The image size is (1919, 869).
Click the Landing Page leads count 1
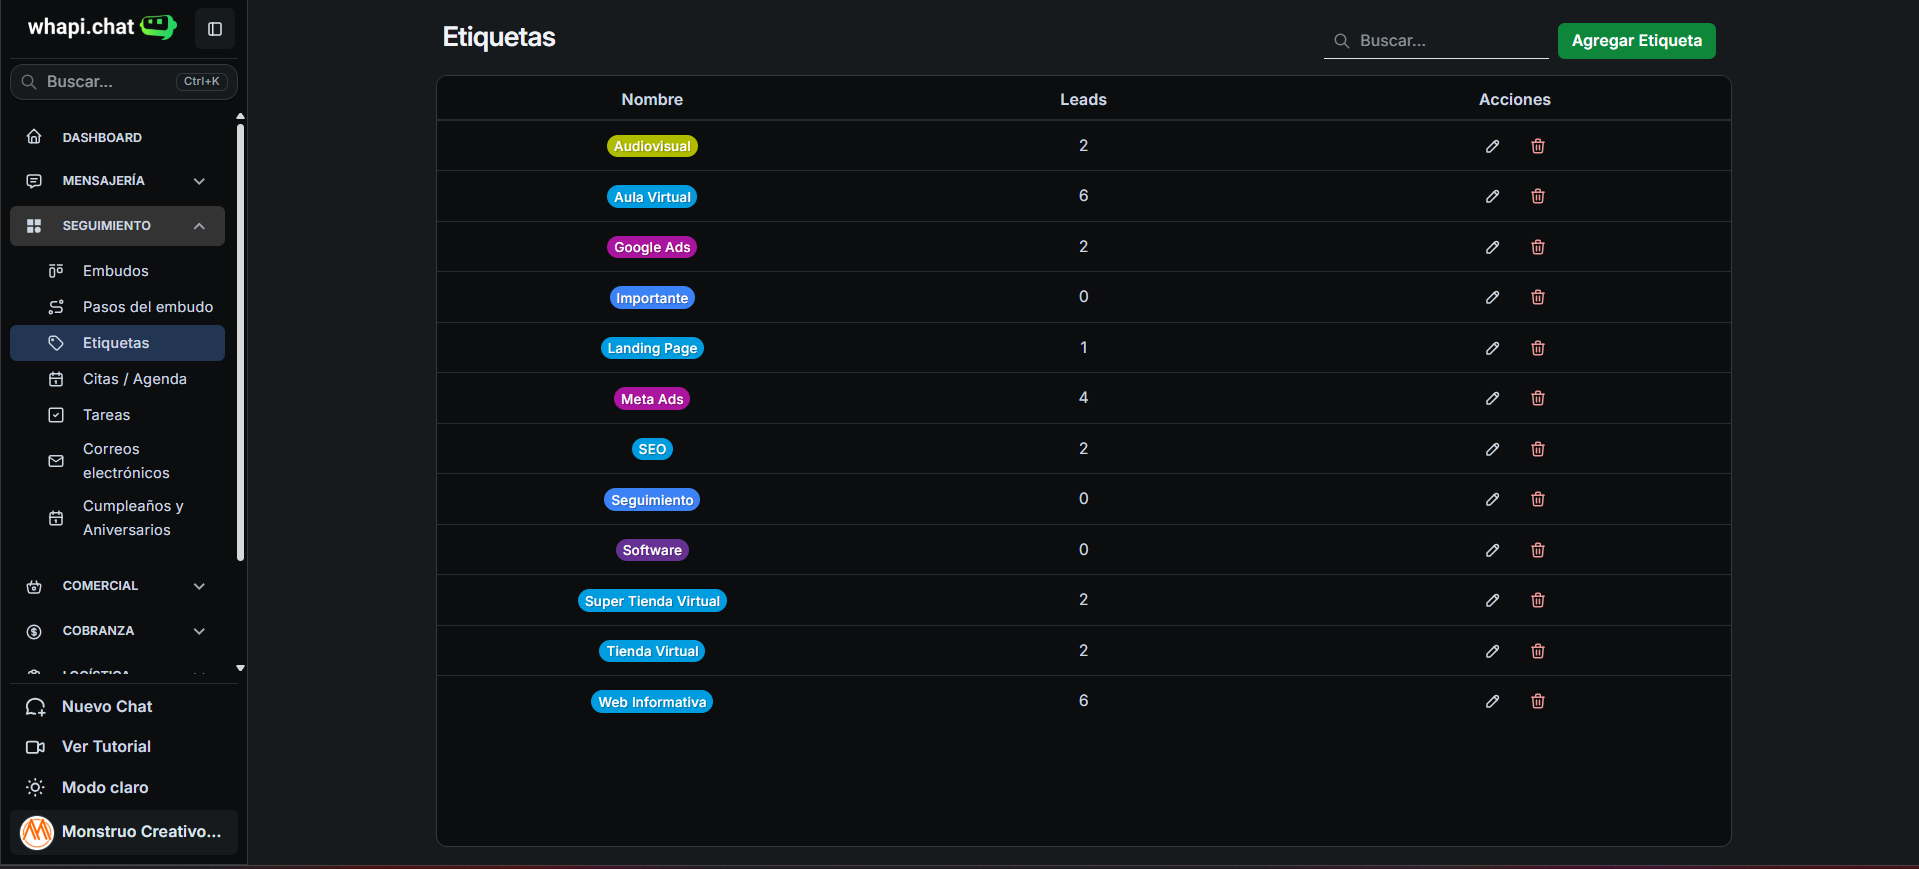(x=1083, y=348)
